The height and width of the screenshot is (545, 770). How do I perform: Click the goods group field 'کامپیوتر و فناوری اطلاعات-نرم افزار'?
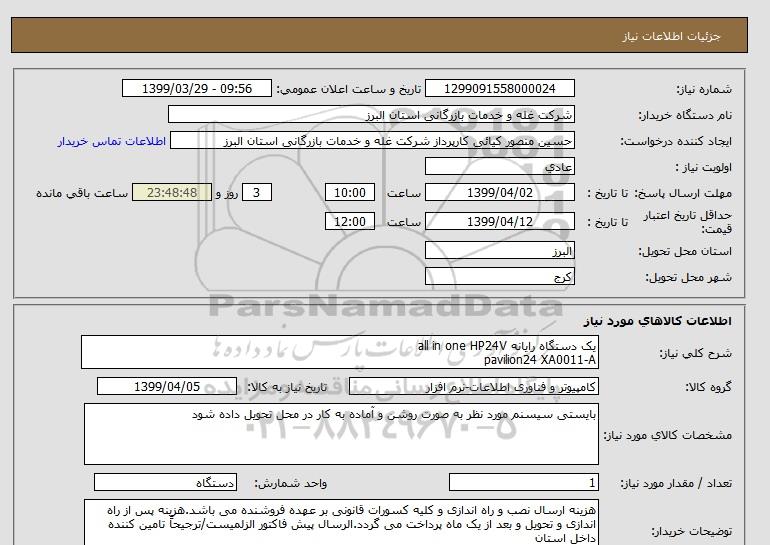pos(473,387)
